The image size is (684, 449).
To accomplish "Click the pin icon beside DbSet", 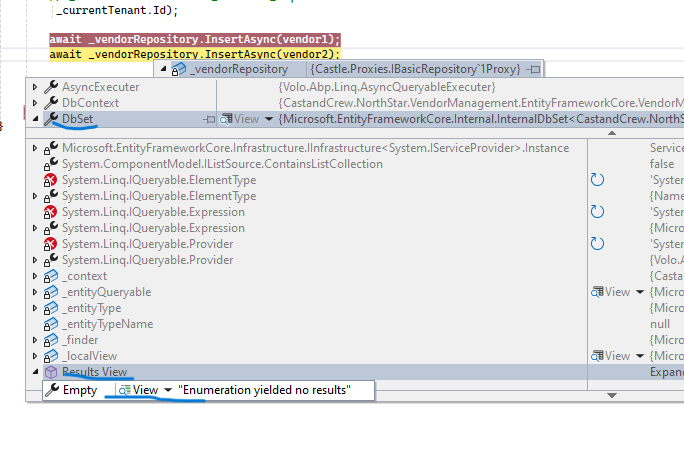I will 210,119.
